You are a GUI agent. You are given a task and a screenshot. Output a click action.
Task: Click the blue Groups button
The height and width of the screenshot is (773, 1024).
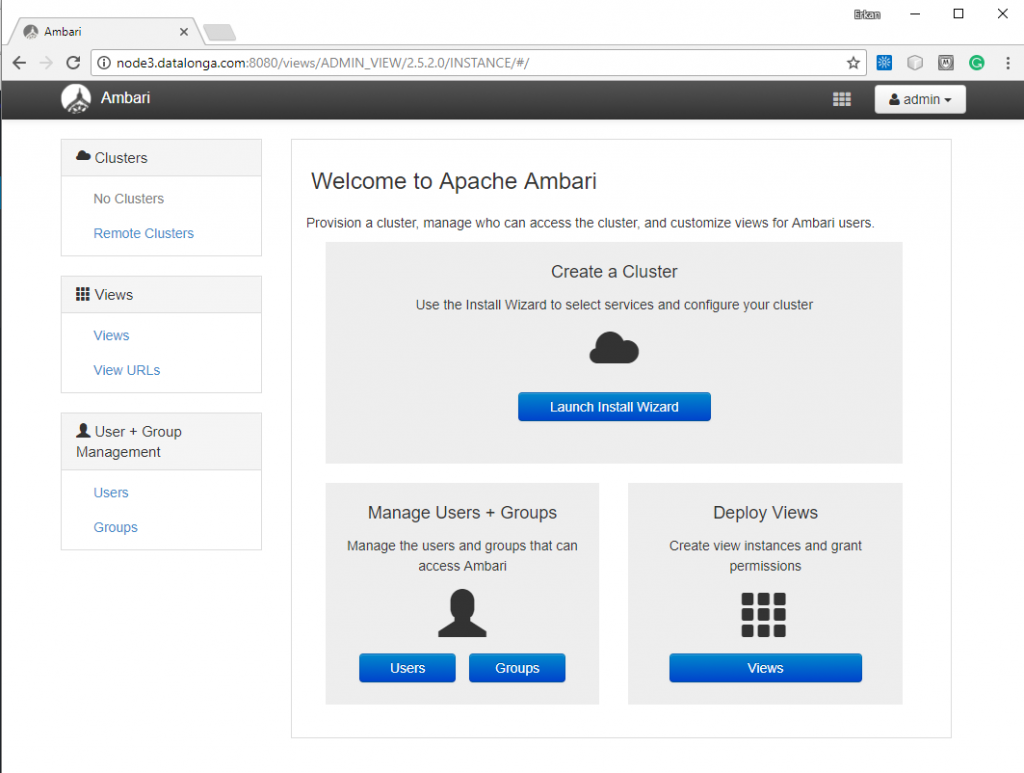click(x=517, y=668)
